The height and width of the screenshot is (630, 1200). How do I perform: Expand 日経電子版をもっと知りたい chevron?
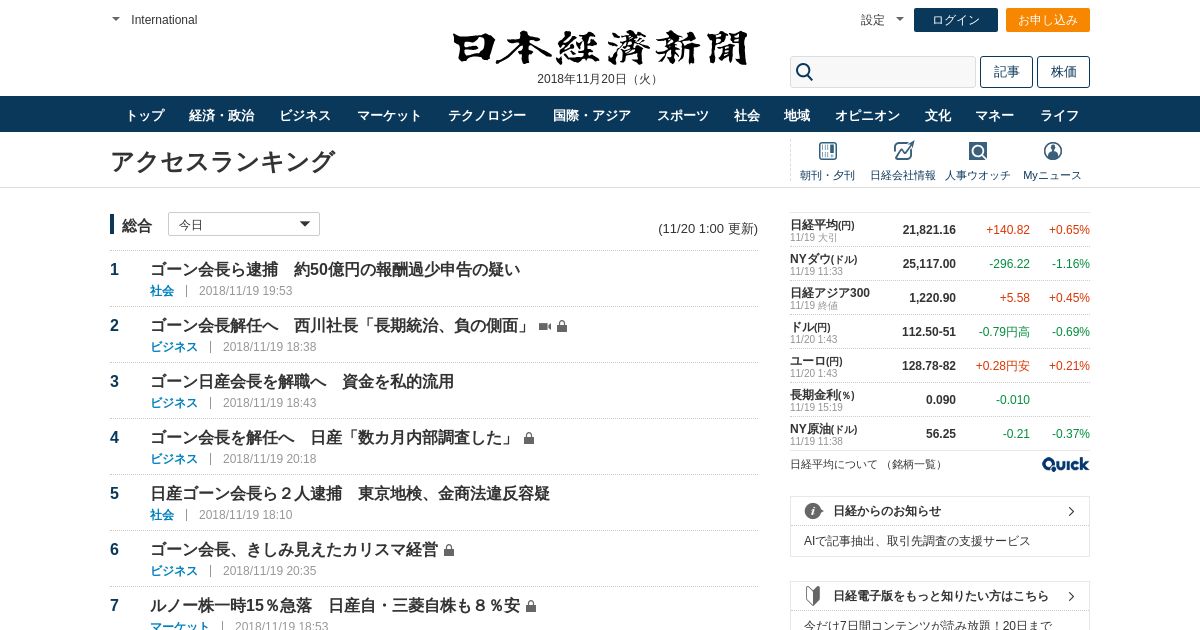1071,596
